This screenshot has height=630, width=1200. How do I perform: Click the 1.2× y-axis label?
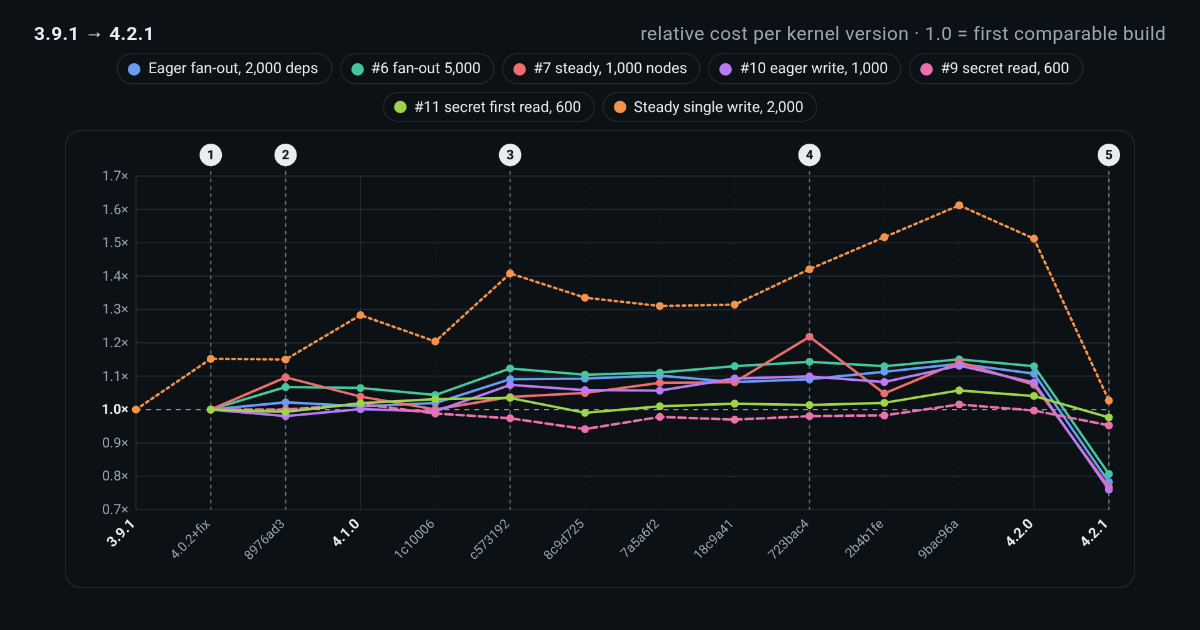coord(115,343)
